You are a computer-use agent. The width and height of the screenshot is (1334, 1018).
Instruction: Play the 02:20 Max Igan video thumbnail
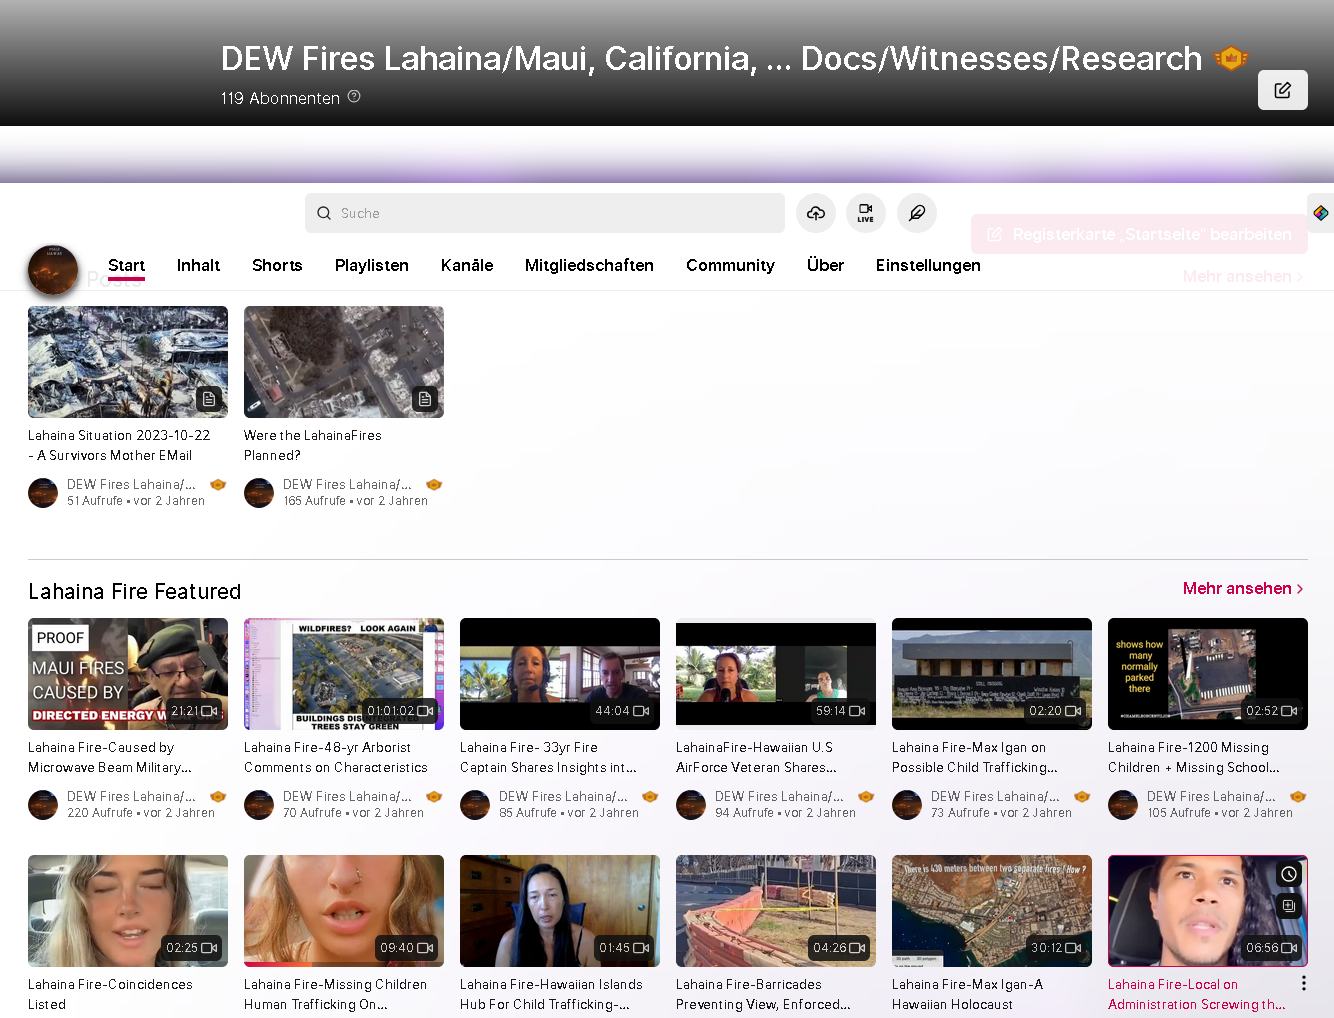pyautogui.click(x=992, y=674)
